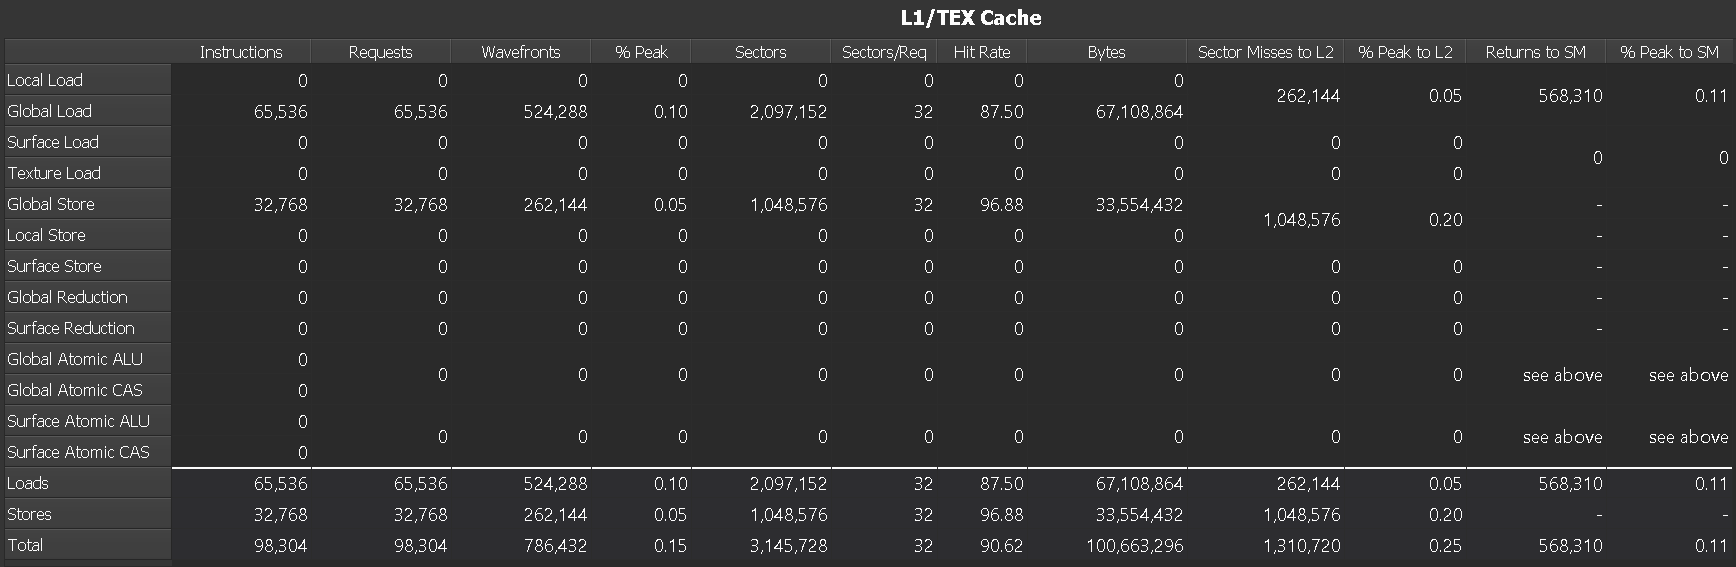Screen dimensions: 1736x567
Task: Click the % Peak to SM header
Action: pos(1669,52)
